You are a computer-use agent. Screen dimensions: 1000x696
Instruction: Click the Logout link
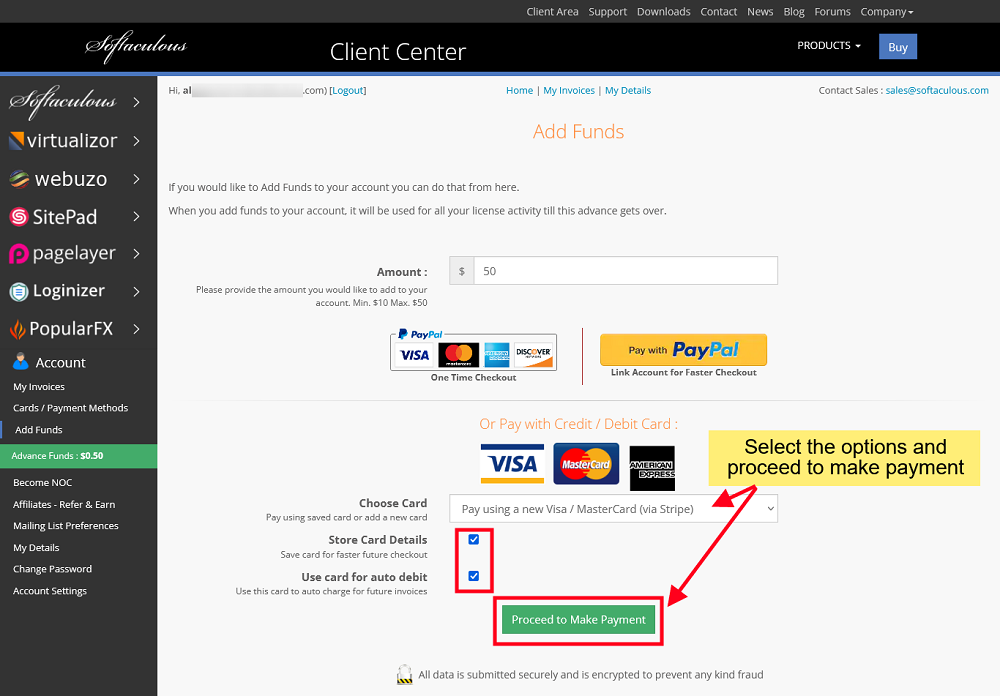(348, 91)
